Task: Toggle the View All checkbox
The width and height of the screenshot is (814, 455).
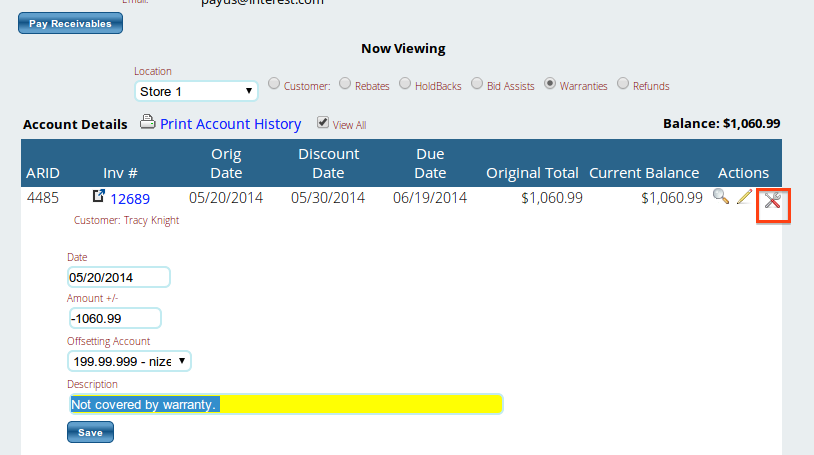Action: (323, 122)
